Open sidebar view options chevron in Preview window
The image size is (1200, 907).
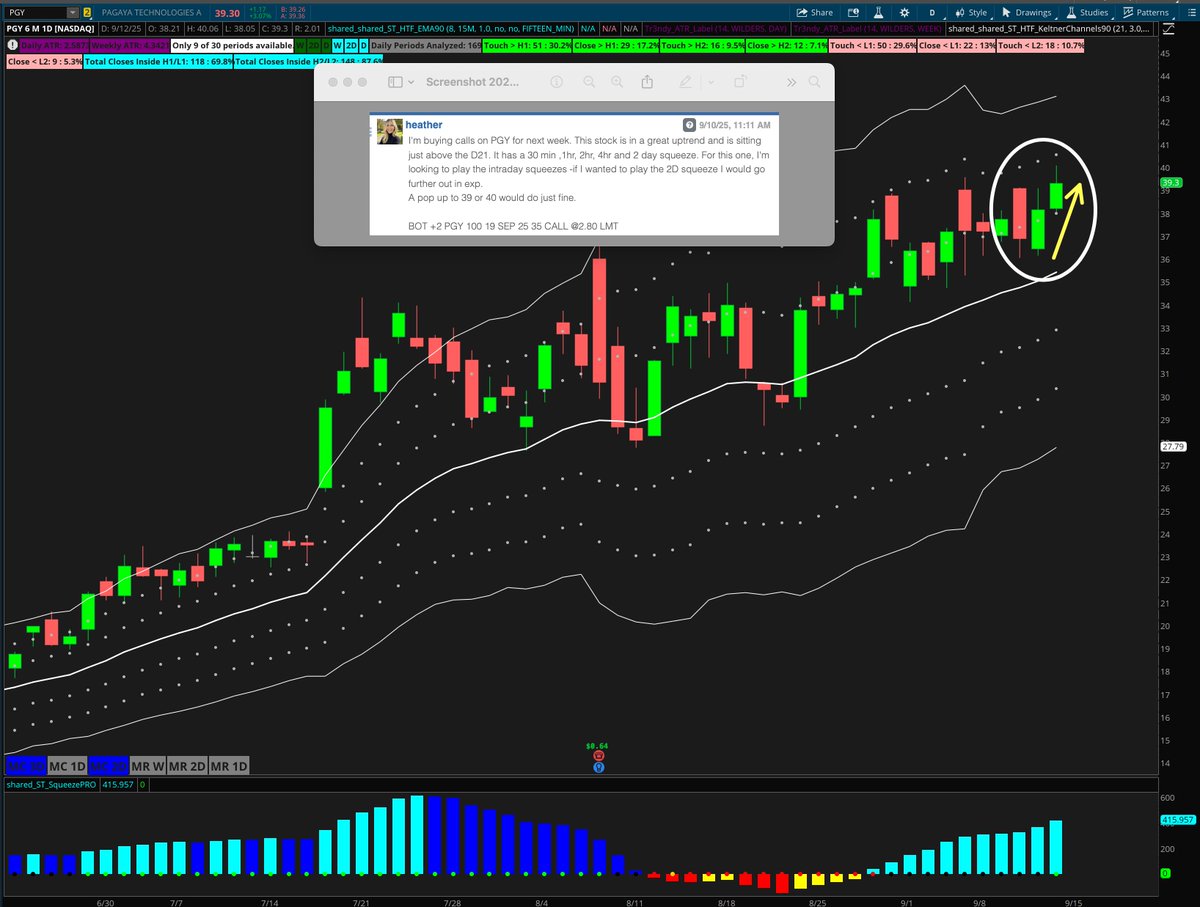tap(409, 82)
